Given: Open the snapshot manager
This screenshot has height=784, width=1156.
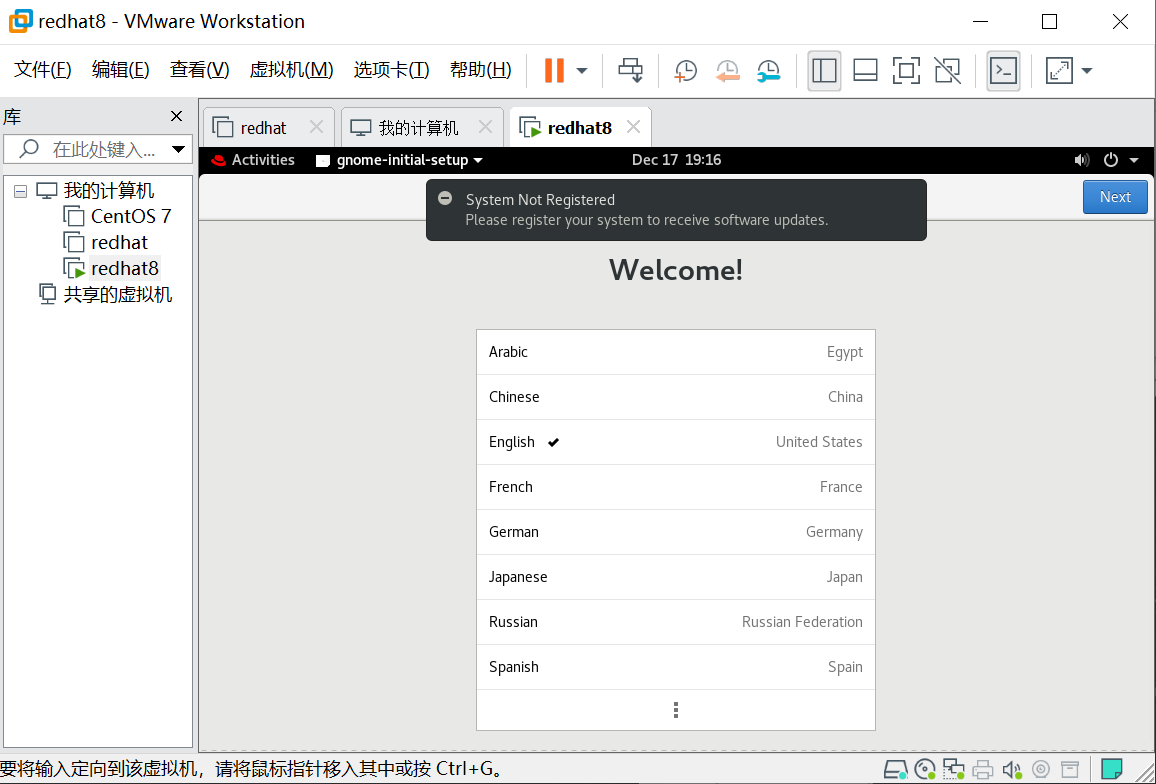Looking at the screenshot, I should click(x=768, y=71).
